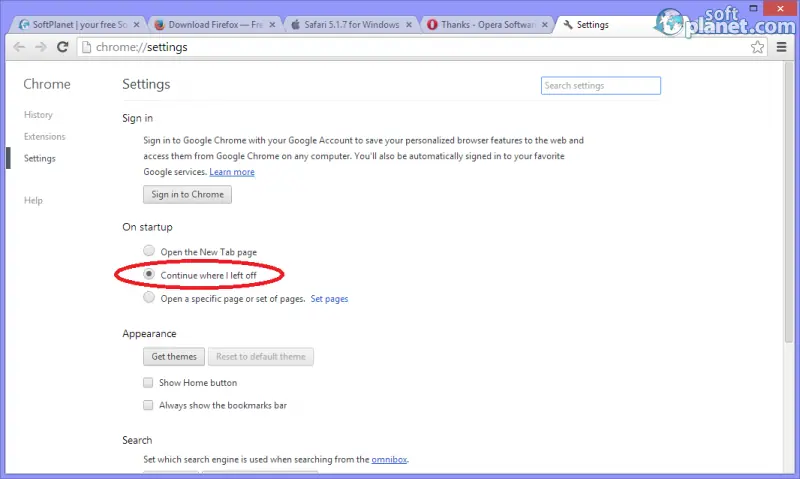The width and height of the screenshot is (800, 479).
Task: Click the SoftPlanet favicon on the first tab
Action: (x=23, y=24)
